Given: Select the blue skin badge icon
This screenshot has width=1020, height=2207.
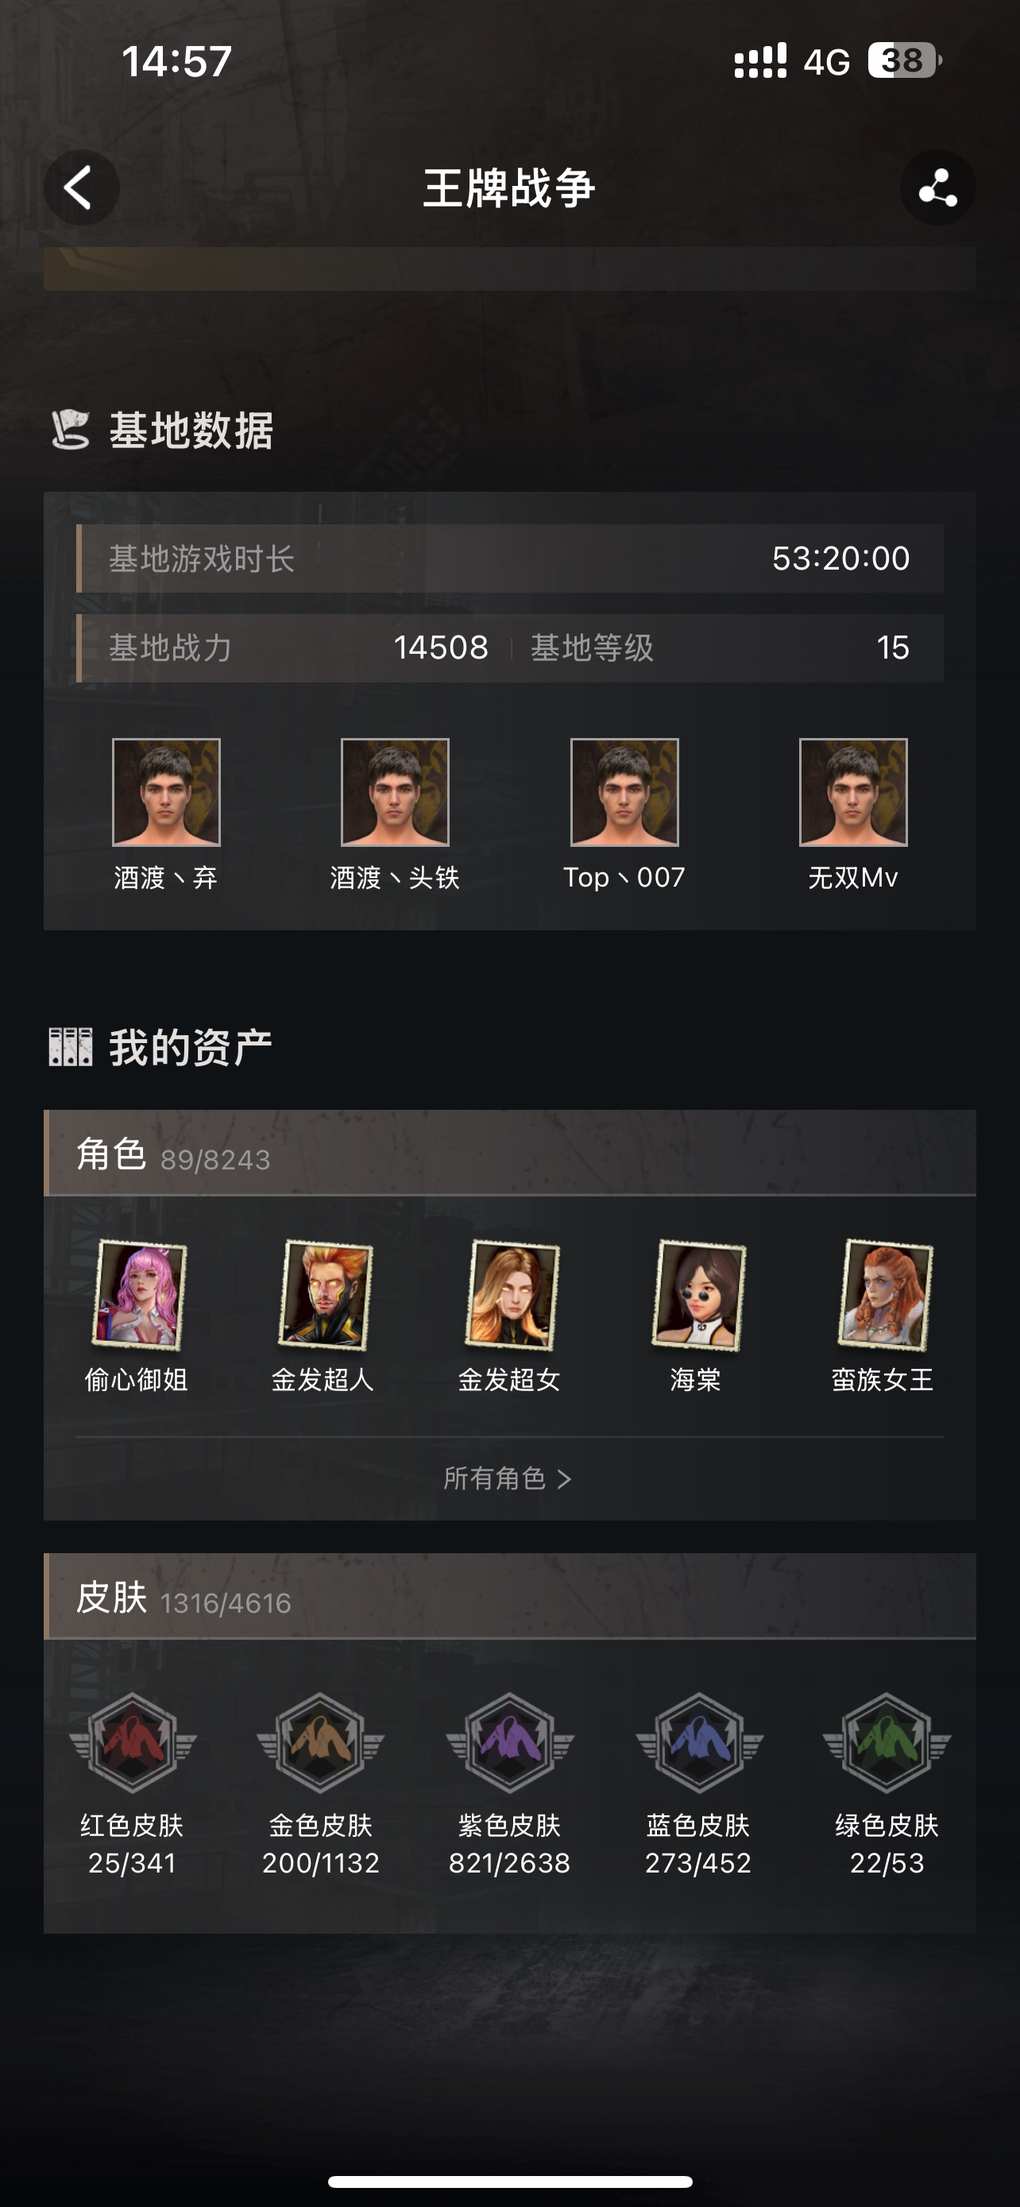Looking at the screenshot, I should [x=698, y=1743].
